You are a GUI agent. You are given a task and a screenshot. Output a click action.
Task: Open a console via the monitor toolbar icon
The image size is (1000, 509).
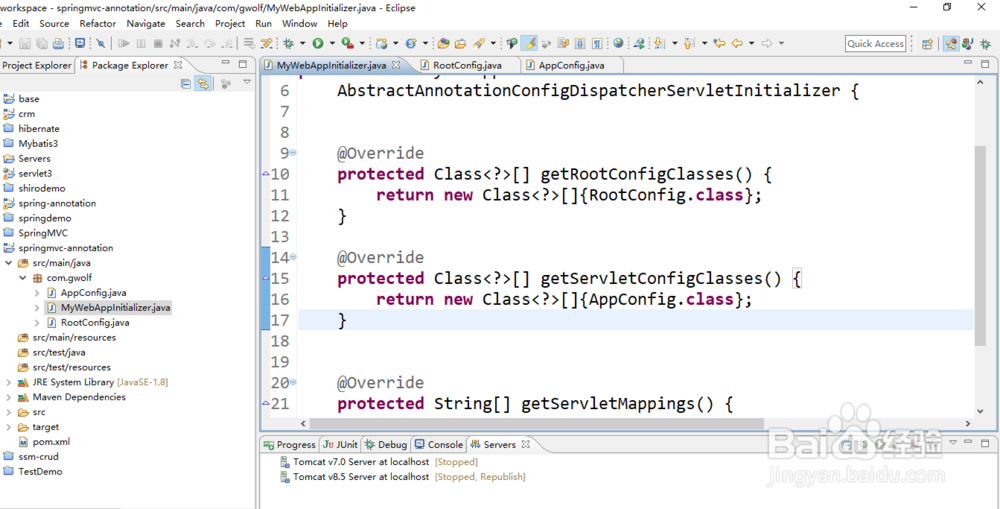tap(80, 43)
